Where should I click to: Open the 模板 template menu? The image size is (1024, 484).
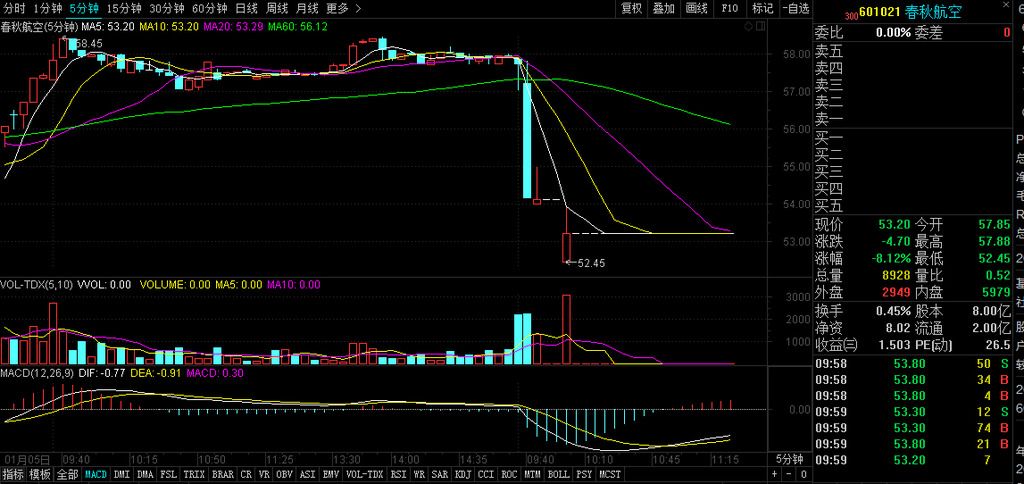point(40,474)
